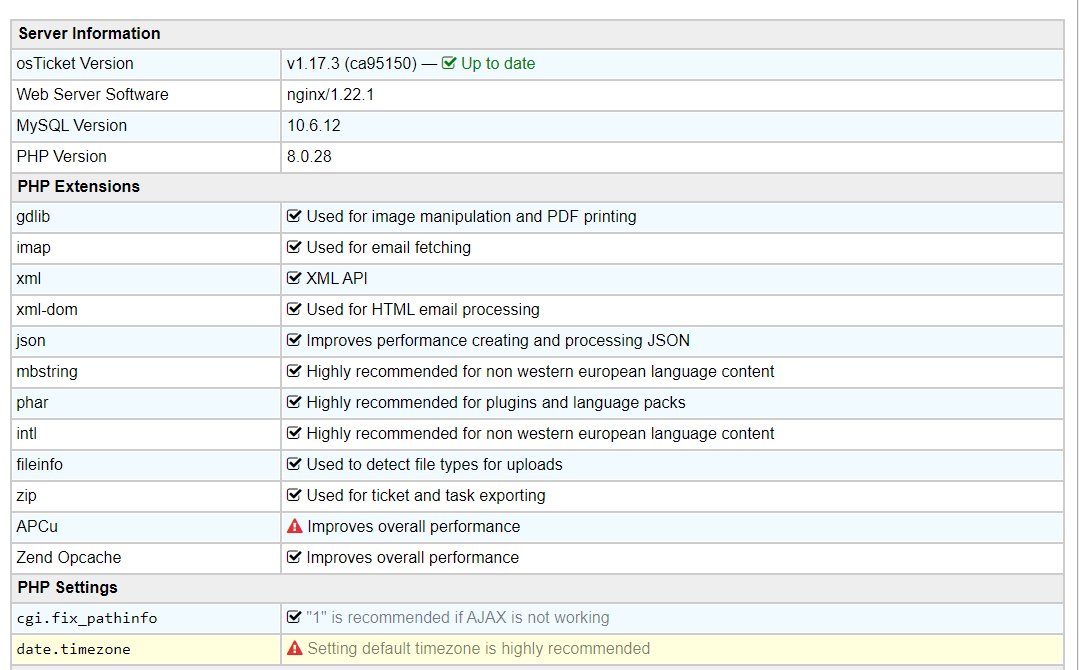Click the fileinfo extension name

(39, 464)
